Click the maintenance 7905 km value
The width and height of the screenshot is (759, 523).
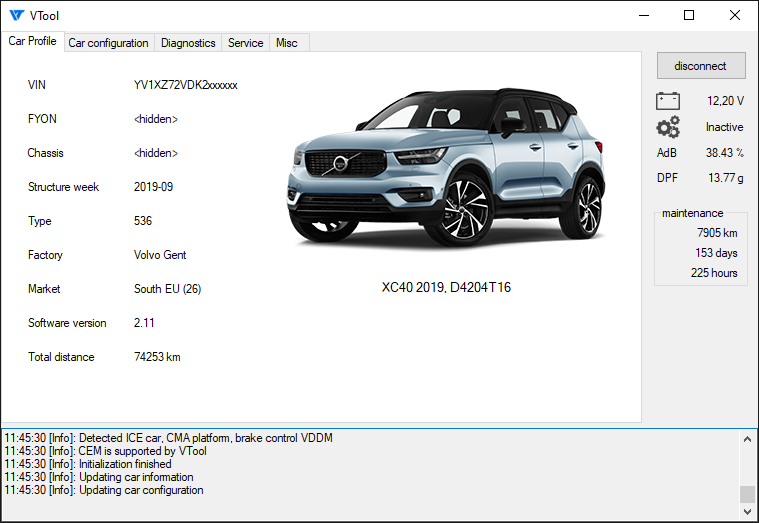pyautogui.click(x=717, y=233)
